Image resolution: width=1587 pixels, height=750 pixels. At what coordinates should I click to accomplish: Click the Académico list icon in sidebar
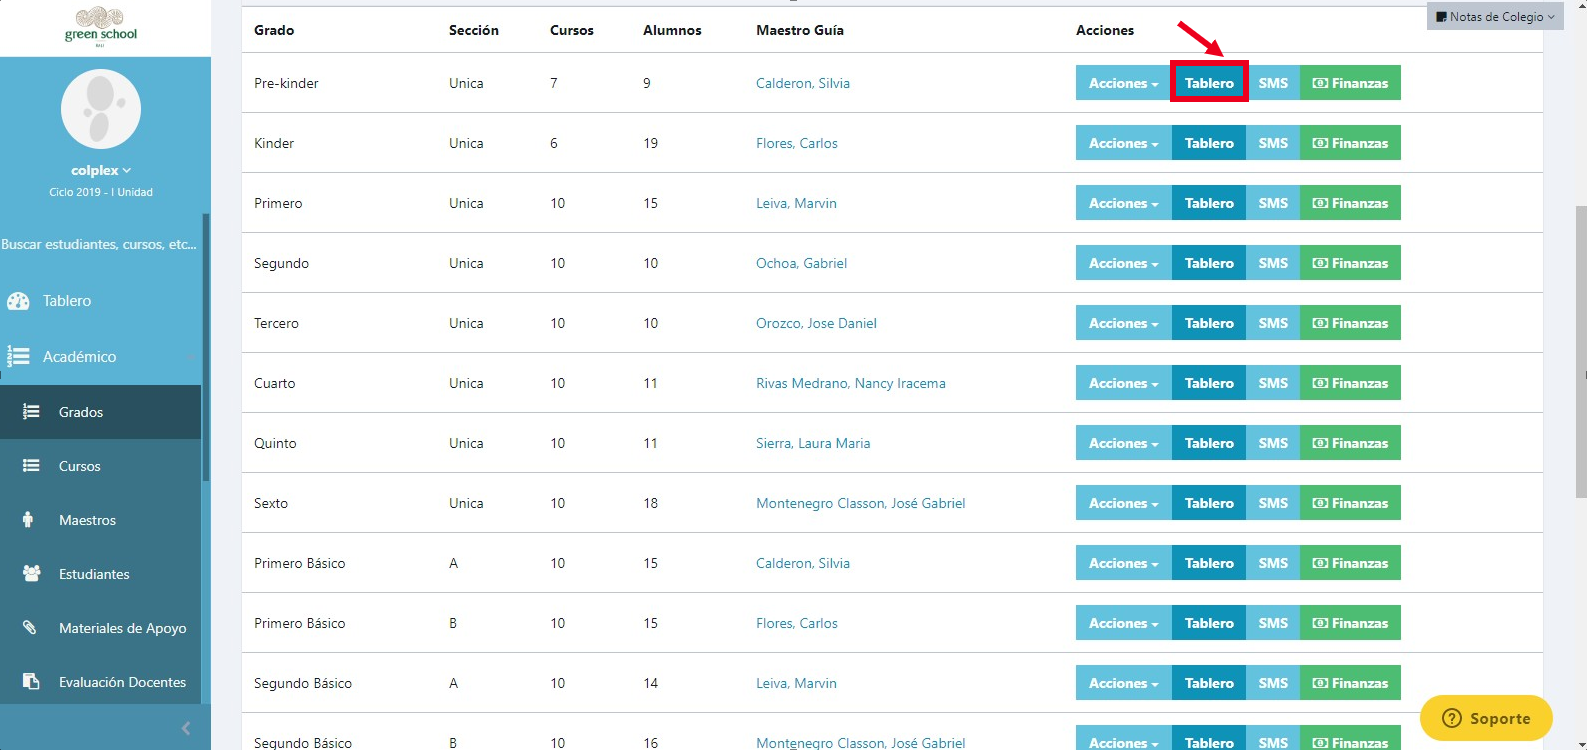(x=18, y=356)
